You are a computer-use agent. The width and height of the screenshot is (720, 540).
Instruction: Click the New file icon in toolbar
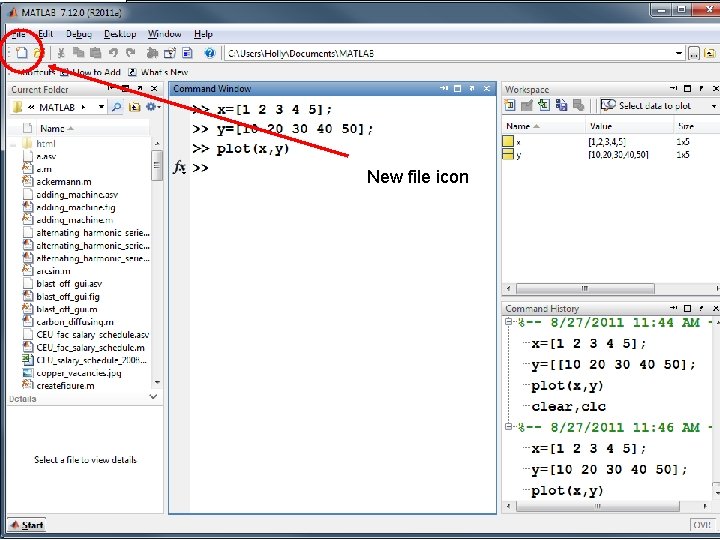22,53
